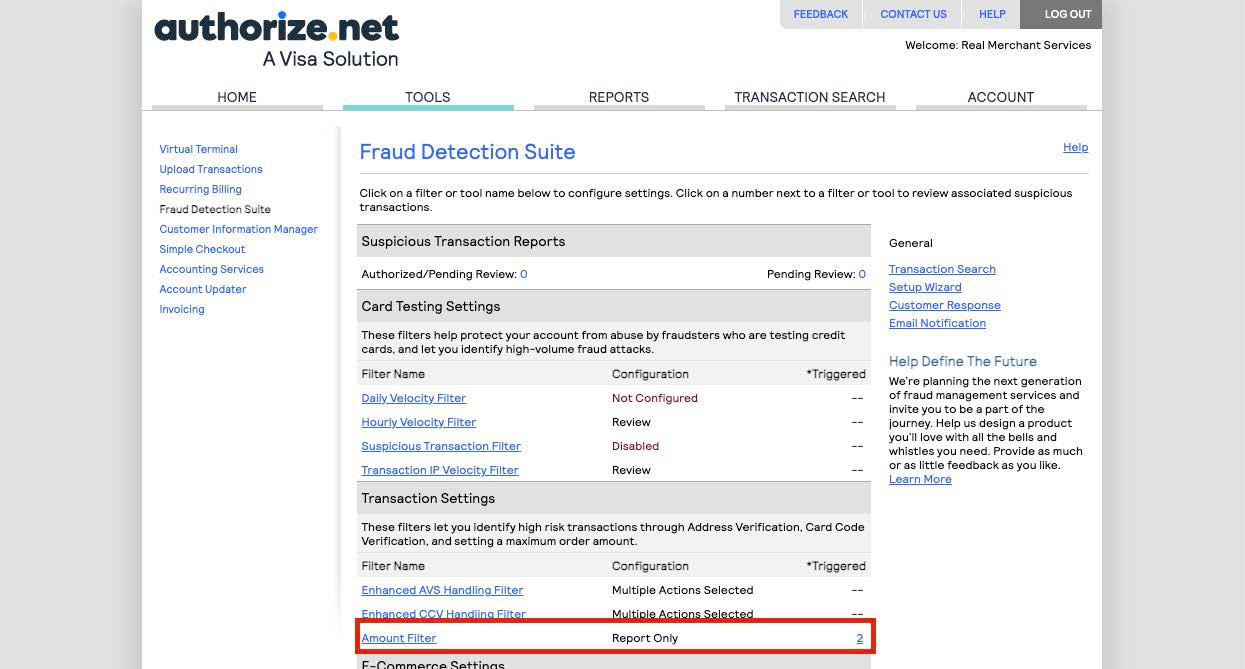Screen dimensions: 1245x669
Task: Switch to the Home tab
Action: tap(237, 97)
